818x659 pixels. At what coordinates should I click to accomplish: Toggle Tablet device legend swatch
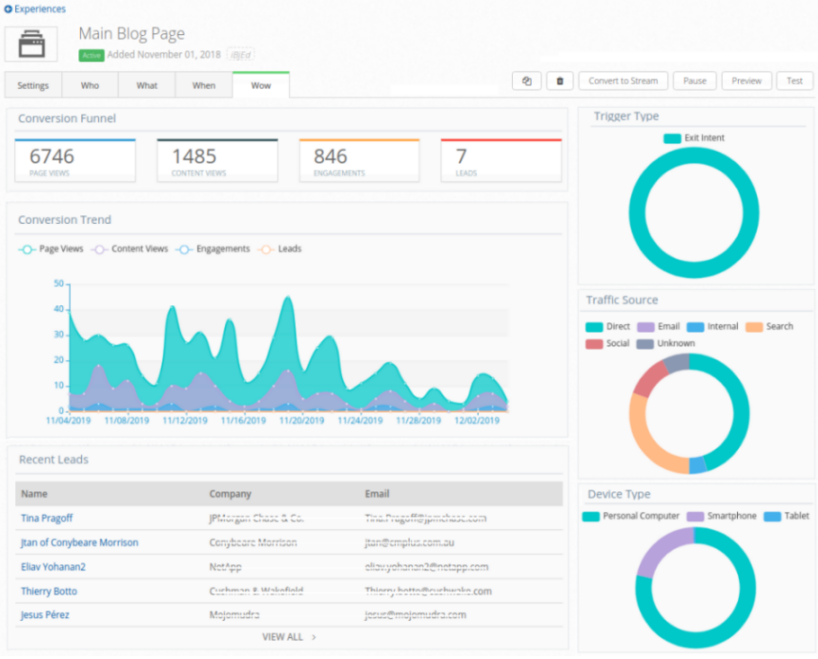click(x=773, y=517)
